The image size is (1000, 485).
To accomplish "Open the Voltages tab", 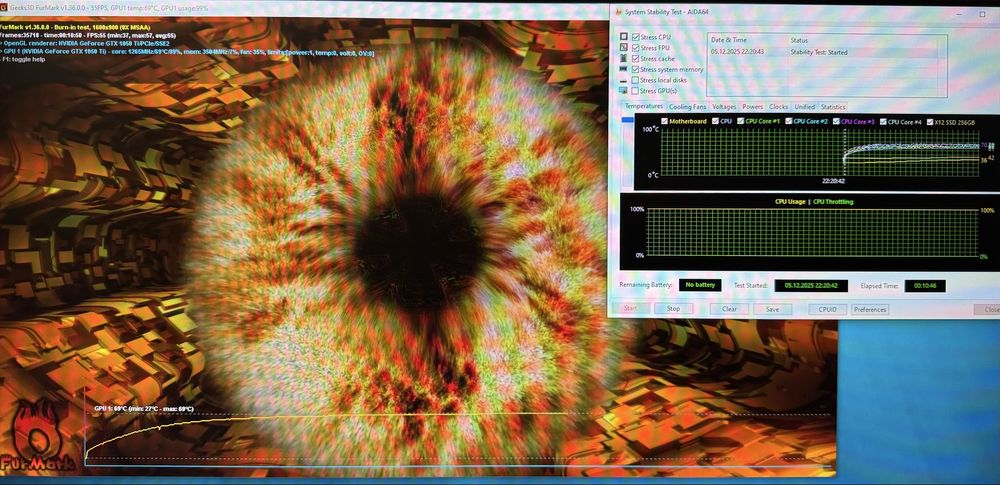I will [724, 107].
